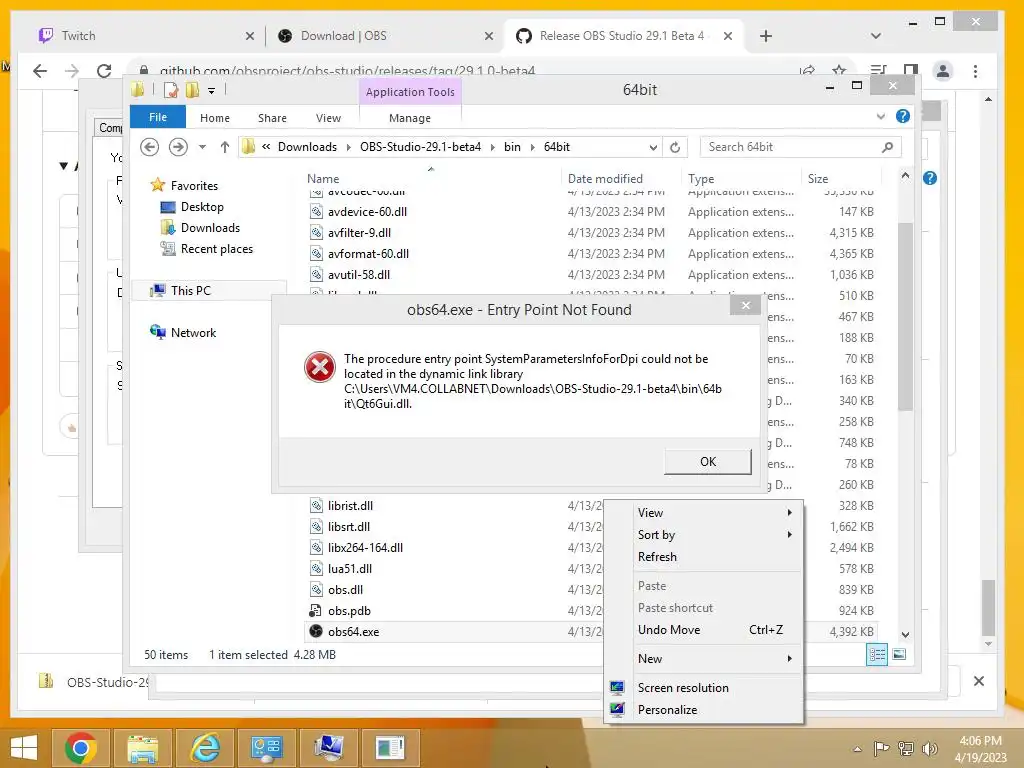Click the Explorer forward arrow button

[x=178, y=147]
